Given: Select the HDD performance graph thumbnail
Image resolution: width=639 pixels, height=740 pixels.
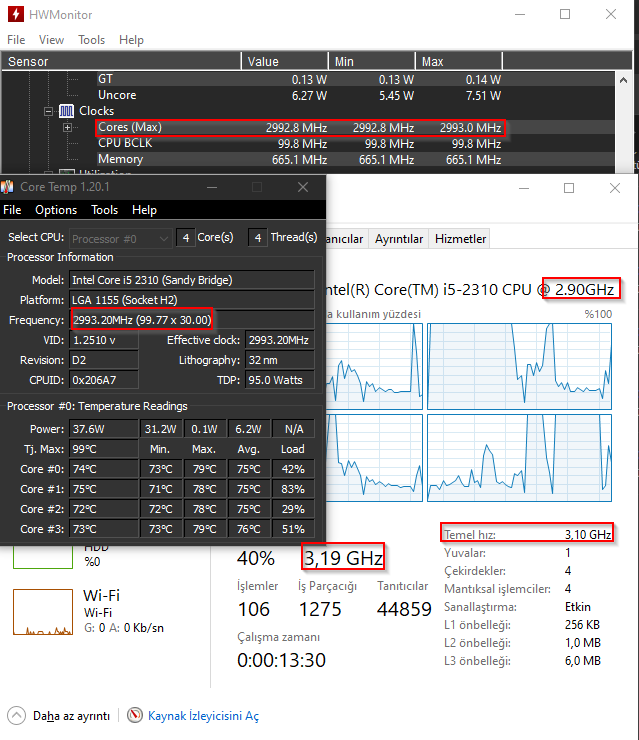Looking at the screenshot, I should [x=43, y=557].
